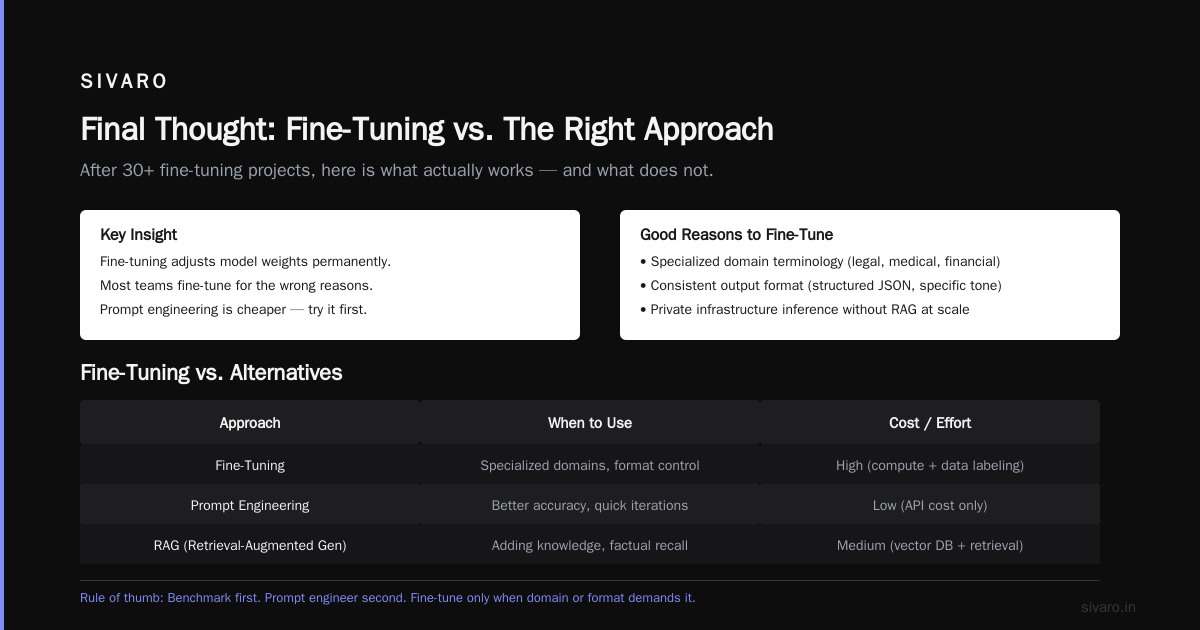
Task: Select the 'High (compute + data labeling)' cell
Action: coord(930,466)
